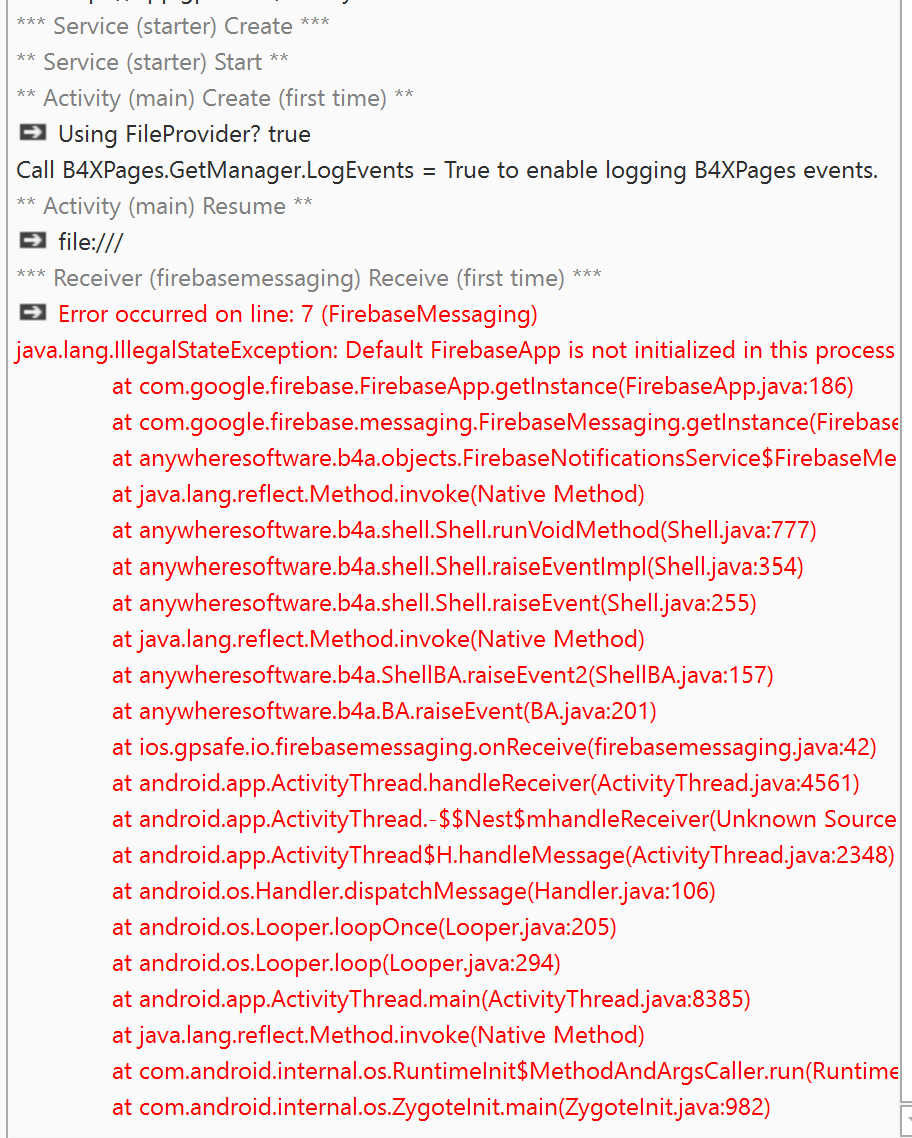Select the 'Call B4XPages.GetManager.LogEvents = True' log line
Screen dimensions: 912x1138
(447, 170)
